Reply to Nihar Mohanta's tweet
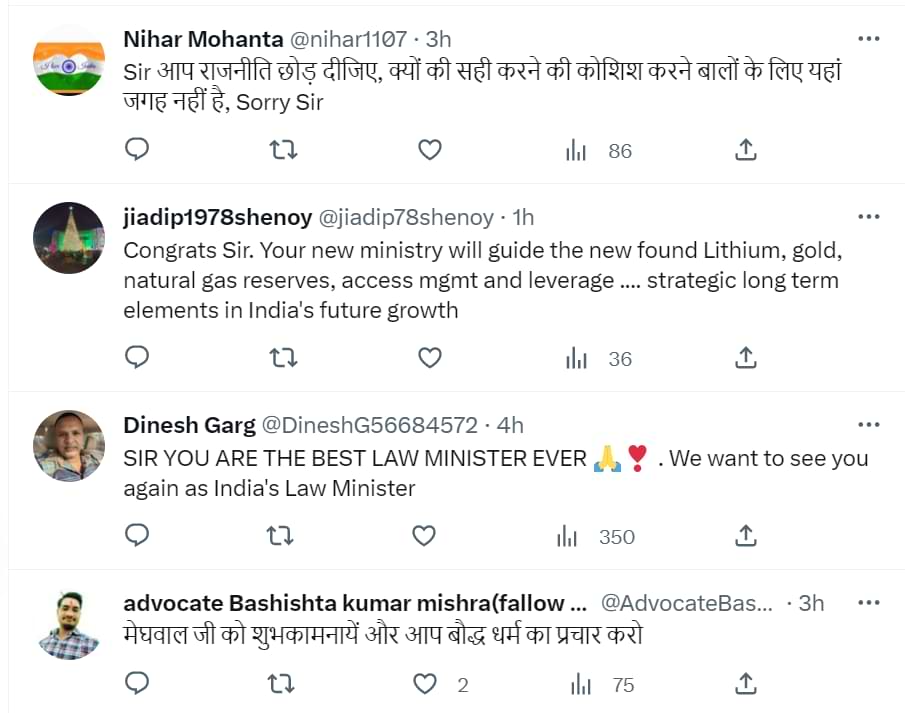 click(137, 150)
